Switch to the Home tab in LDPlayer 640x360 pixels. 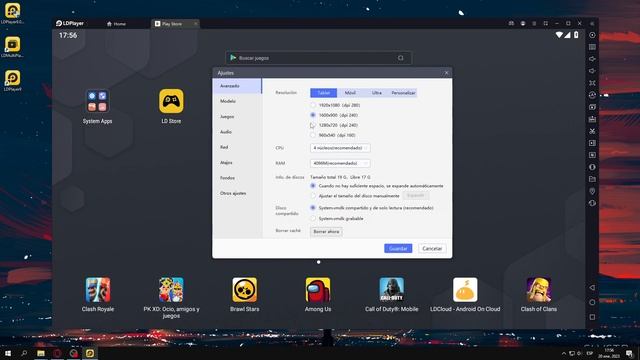116,24
